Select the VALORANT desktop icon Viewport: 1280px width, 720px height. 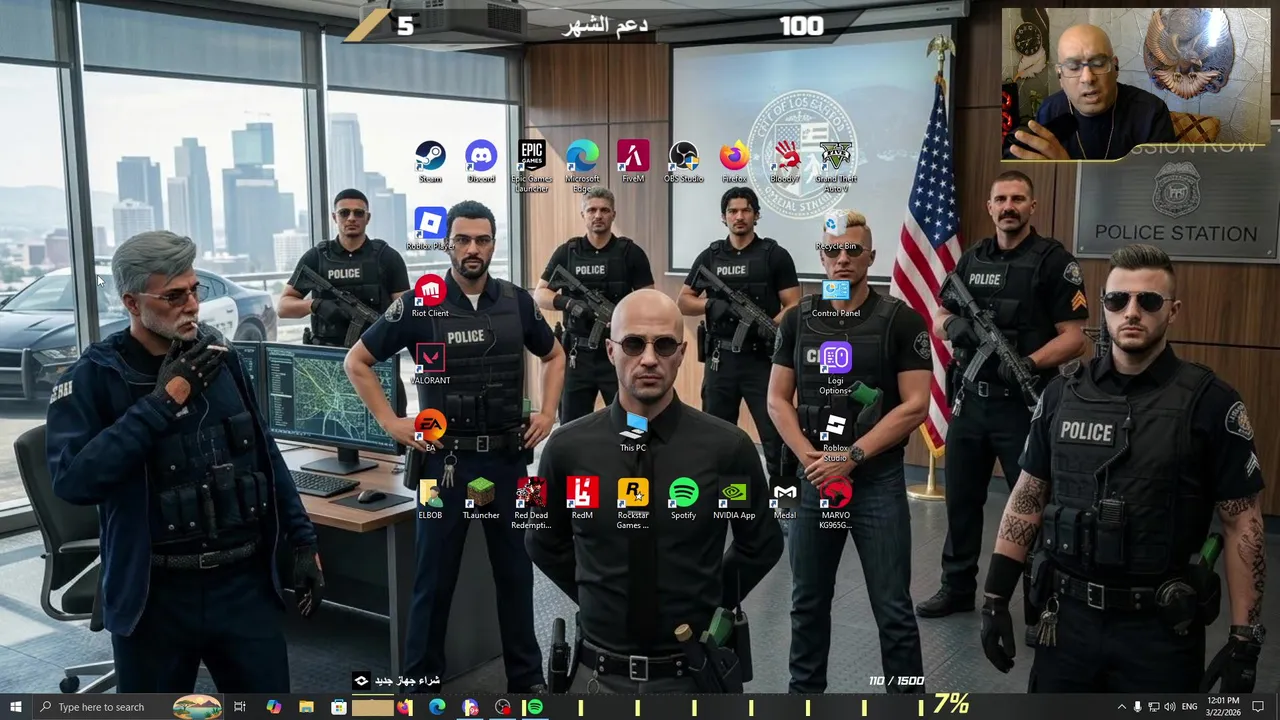click(x=430, y=364)
